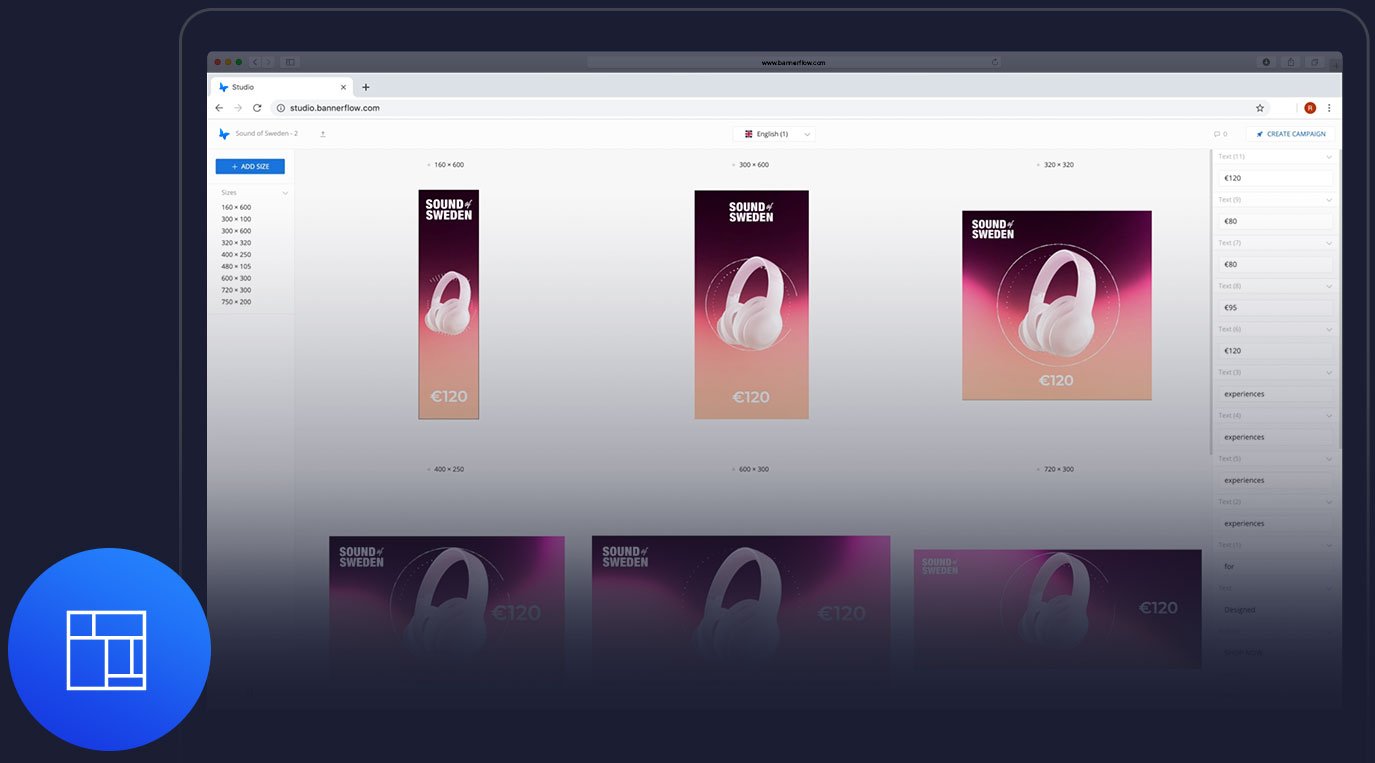Collapse the Text (9) section chevron

pos(1329,200)
